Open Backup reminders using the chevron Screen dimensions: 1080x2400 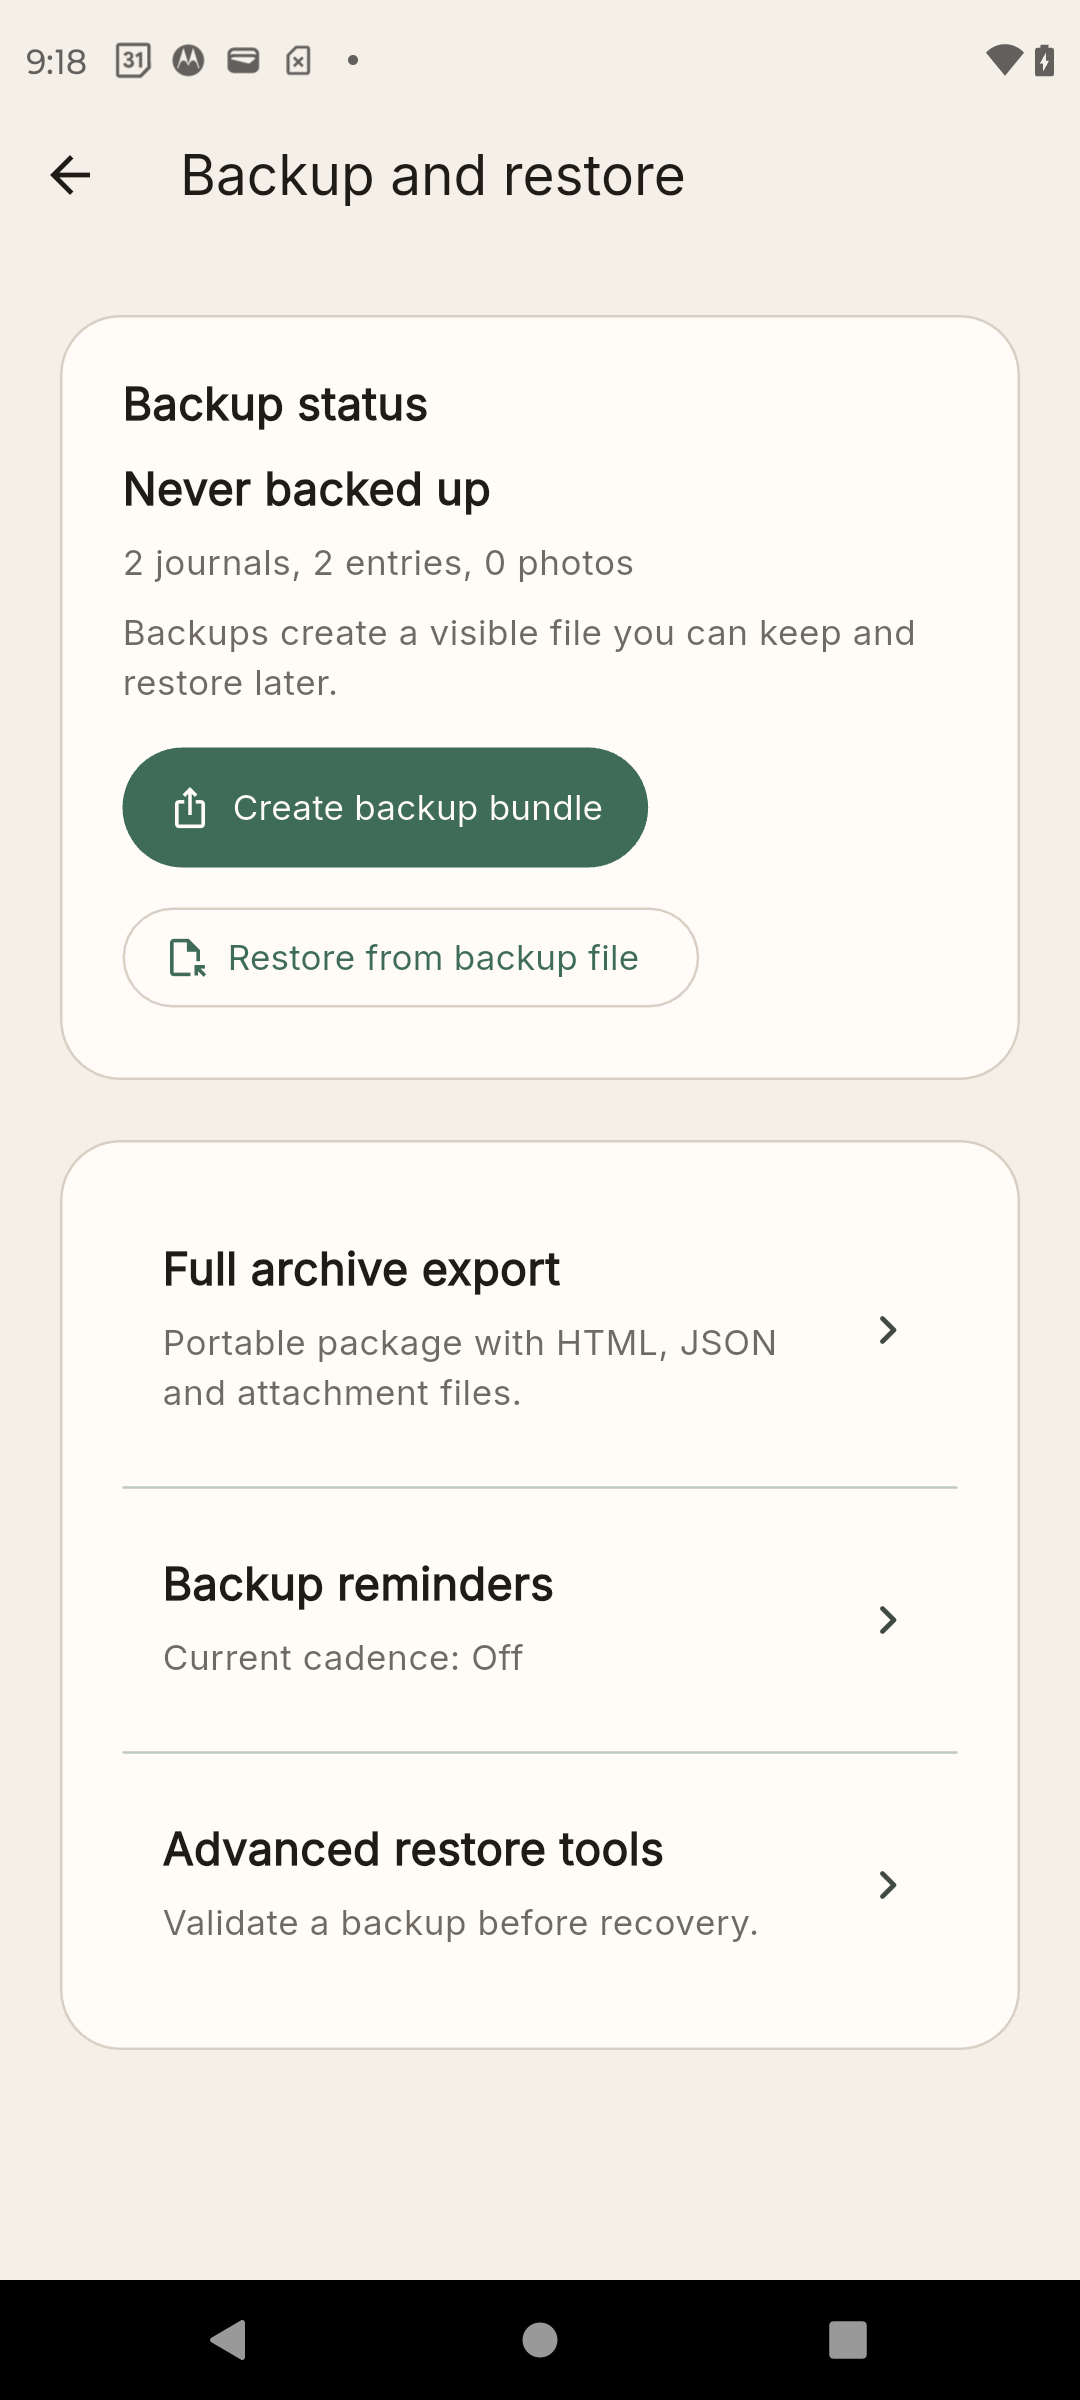click(888, 1620)
